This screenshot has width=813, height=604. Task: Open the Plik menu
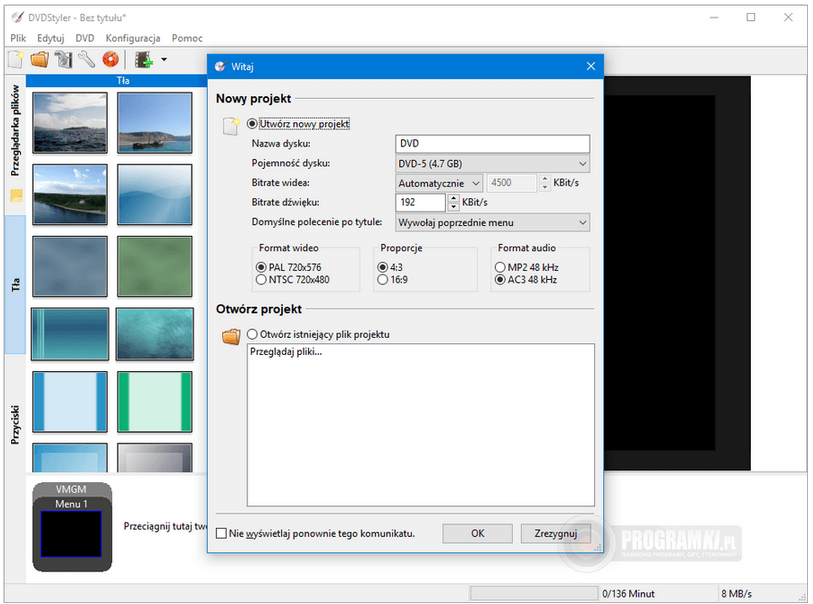[18, 38]
